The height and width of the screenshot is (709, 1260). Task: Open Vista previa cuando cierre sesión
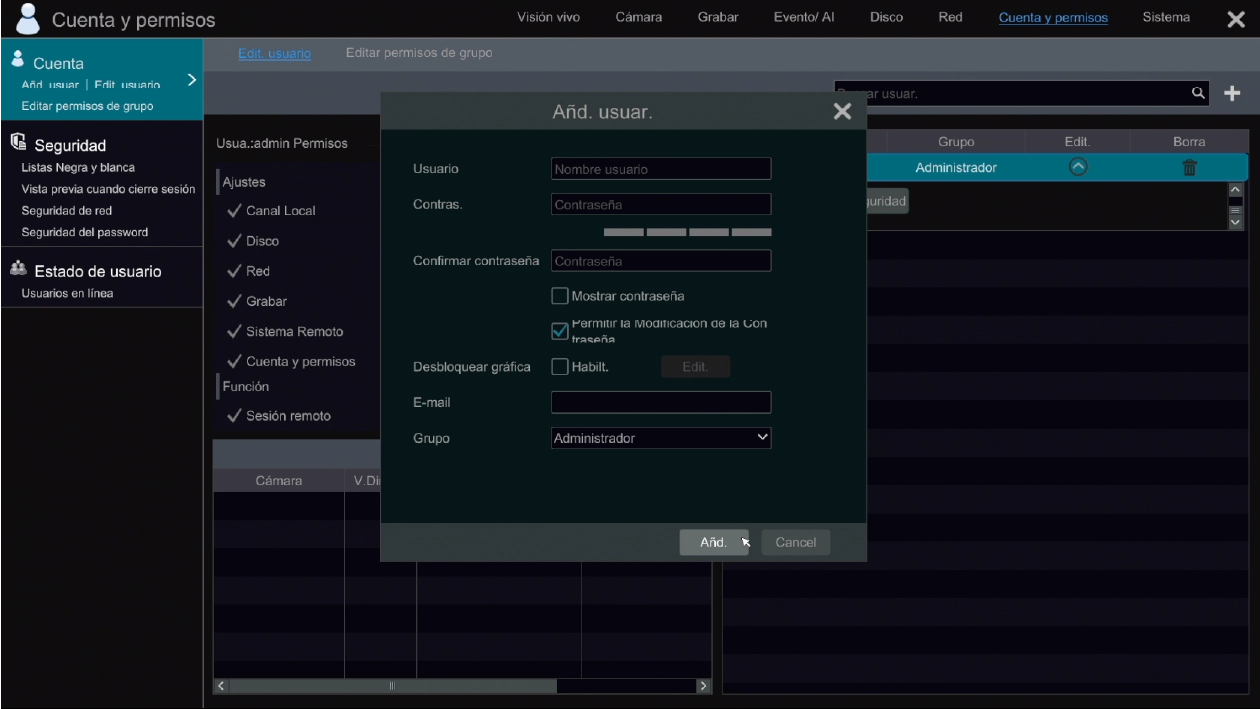[108, 189]
